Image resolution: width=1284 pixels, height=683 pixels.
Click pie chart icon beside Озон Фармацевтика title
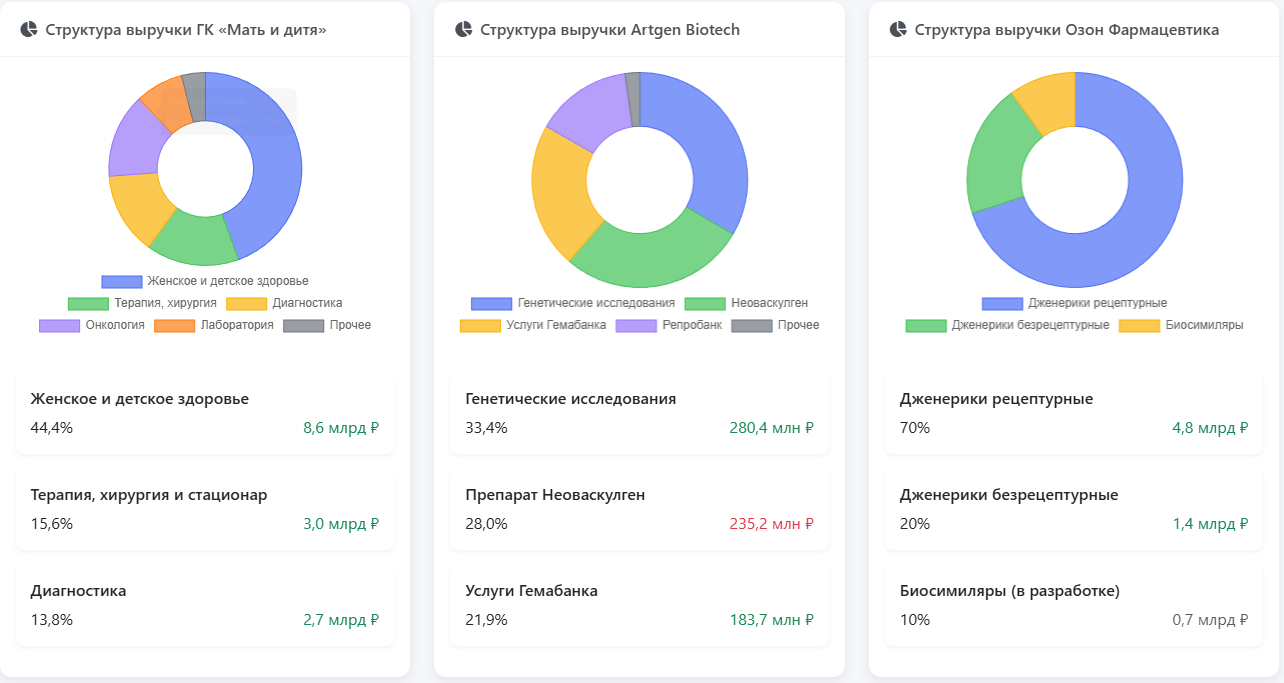click(898, 30)
